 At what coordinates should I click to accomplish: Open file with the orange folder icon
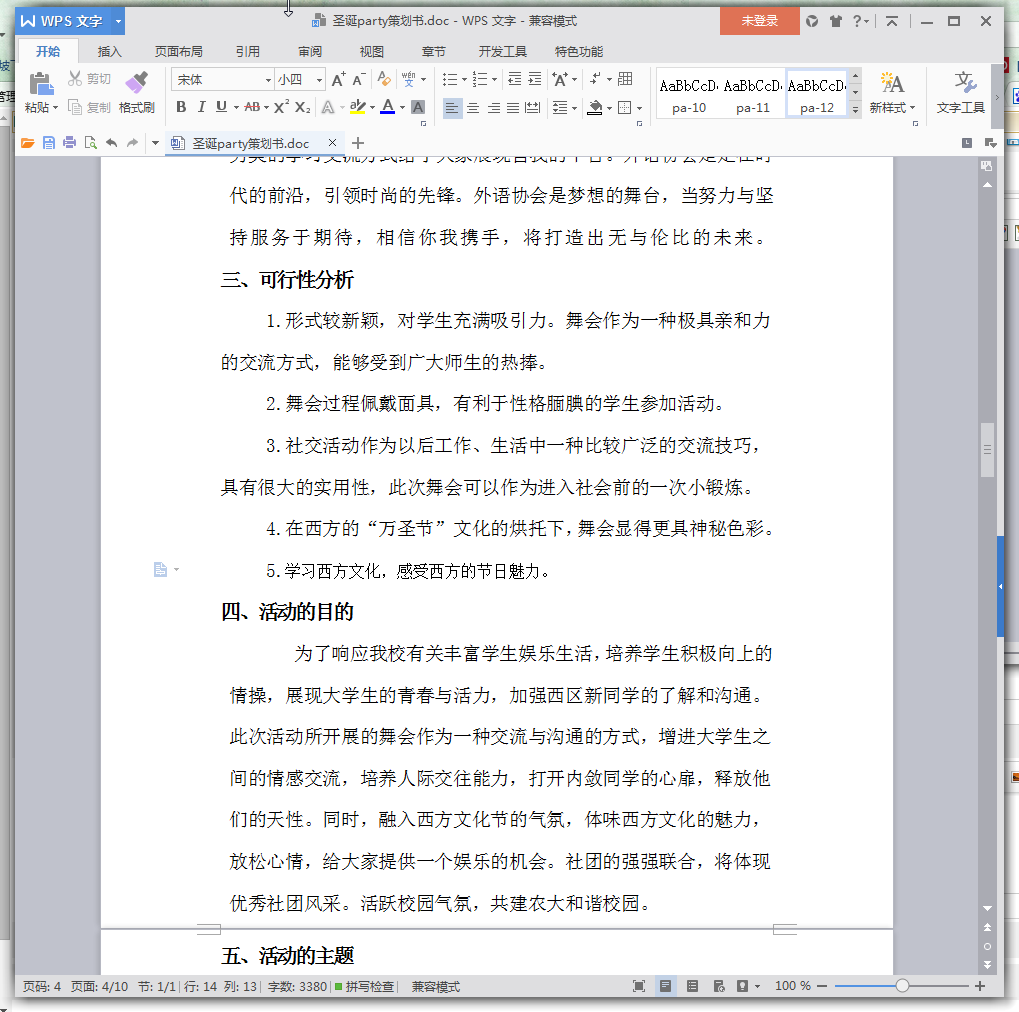click(x=27, y=143)
